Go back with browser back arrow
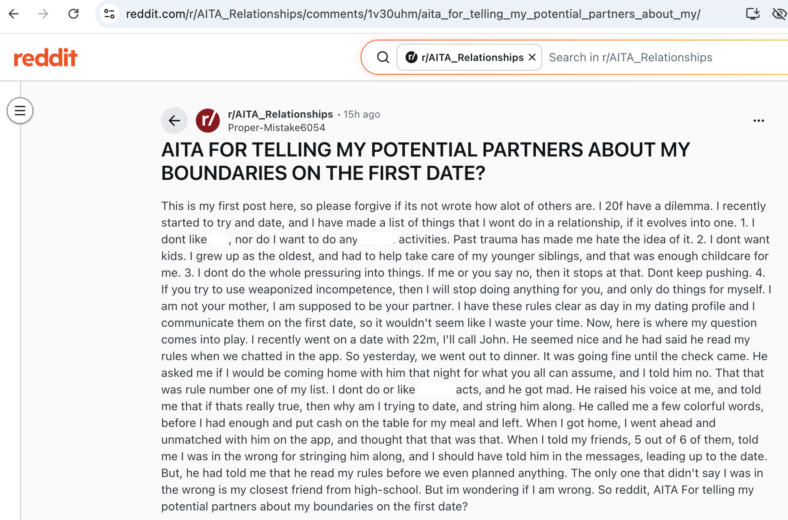 coord(14,14)
